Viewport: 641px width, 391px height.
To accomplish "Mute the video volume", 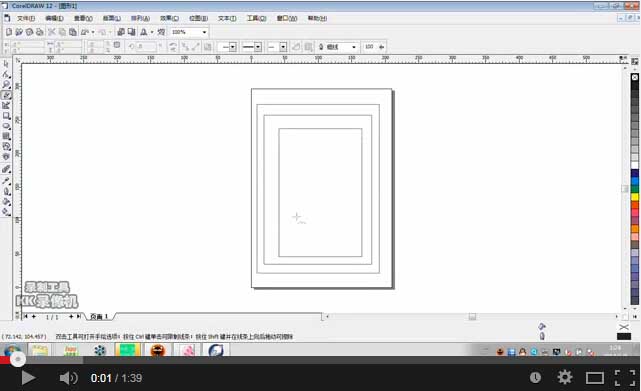I will 68,378.
